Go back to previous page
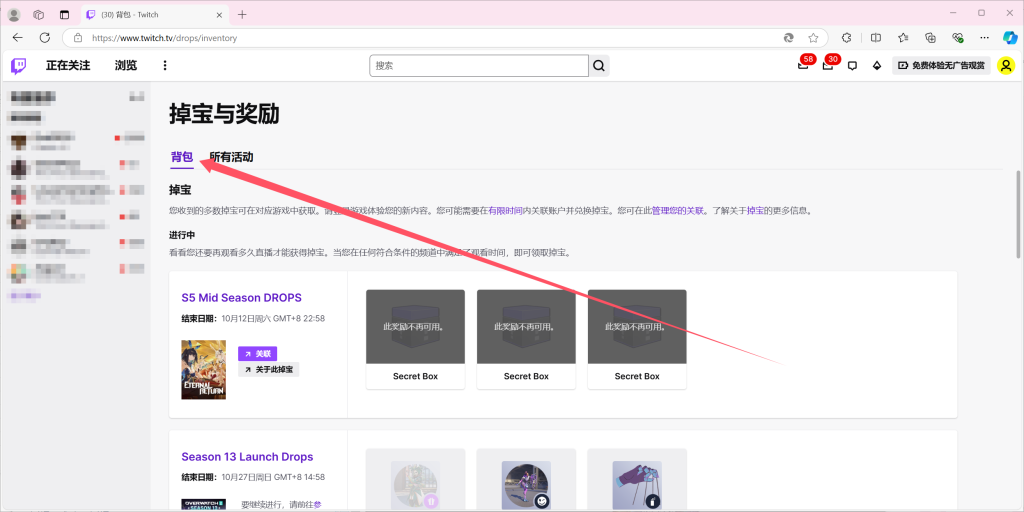The width and height of the screenshot is (1024, 512). tap(18, 38)
